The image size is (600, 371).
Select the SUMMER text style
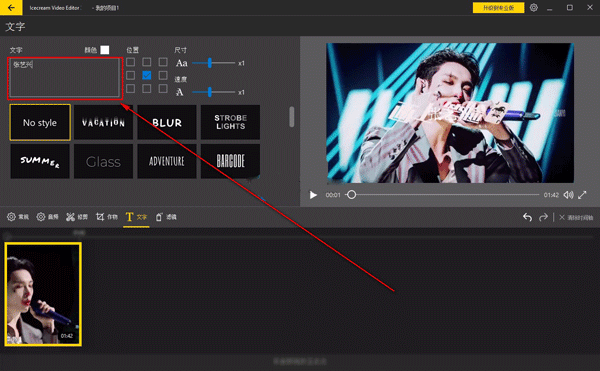[40, 161]
